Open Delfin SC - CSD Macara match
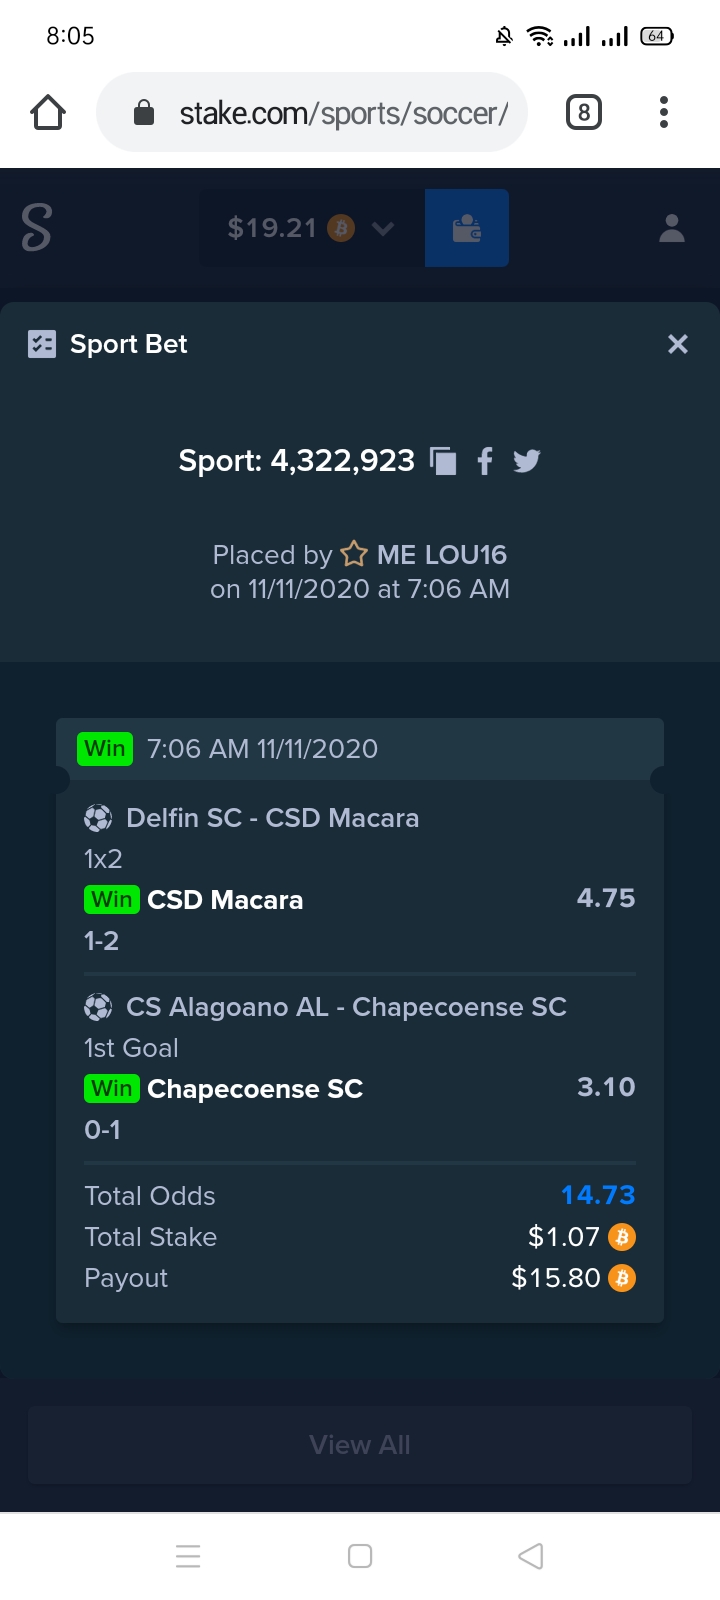 (272, 818)
